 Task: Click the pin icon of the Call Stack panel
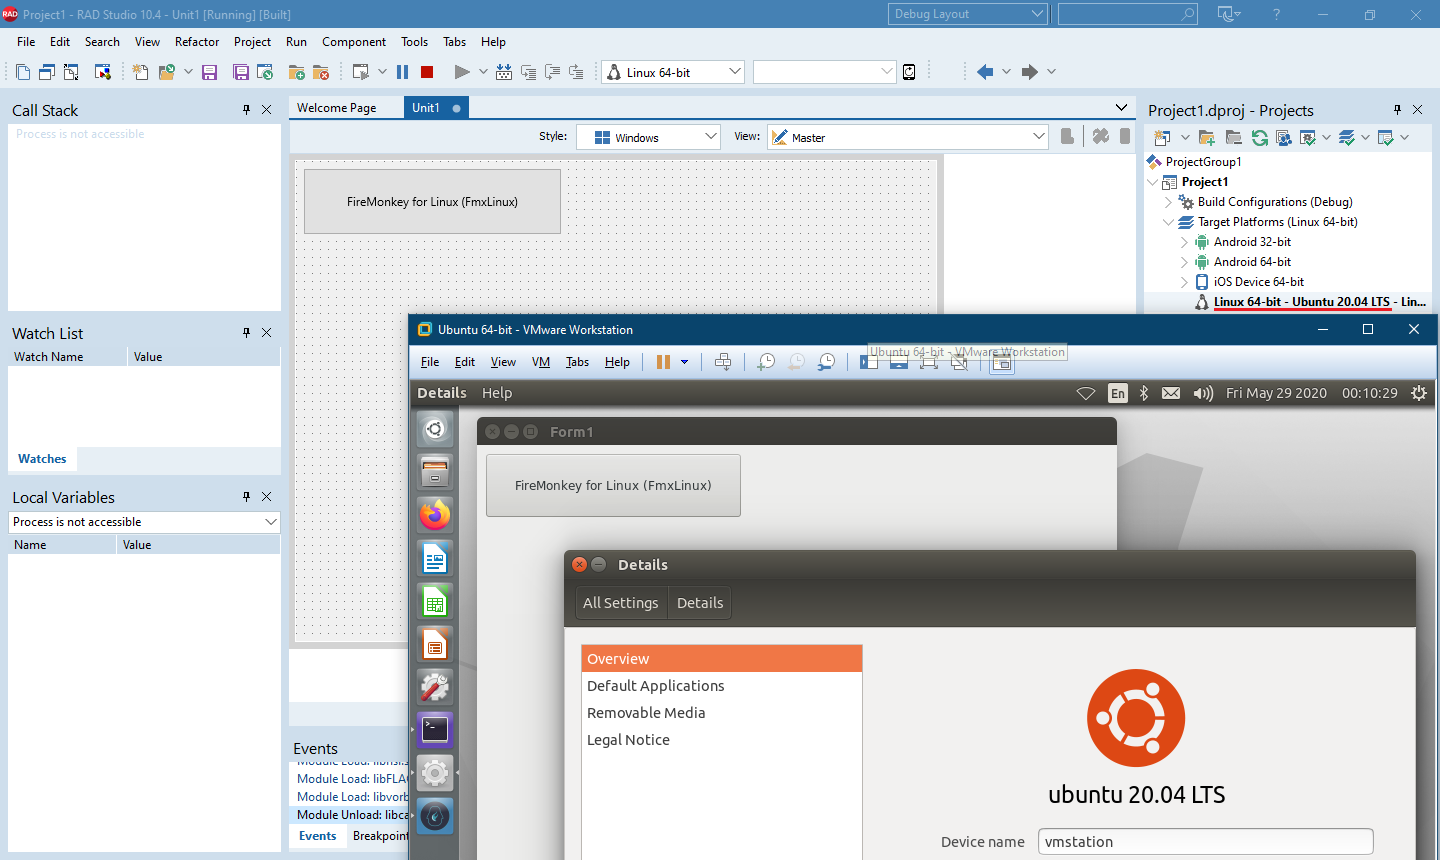click(246, 110)
